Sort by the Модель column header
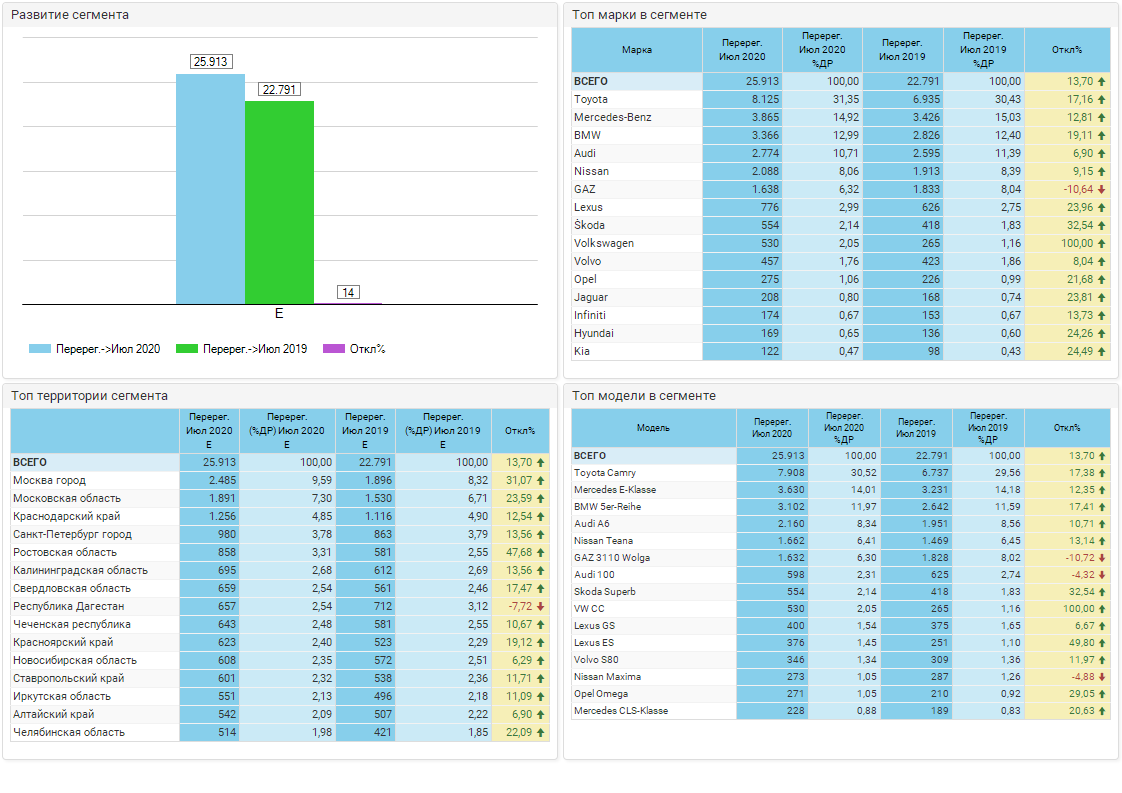 click(x=653, y=428)
